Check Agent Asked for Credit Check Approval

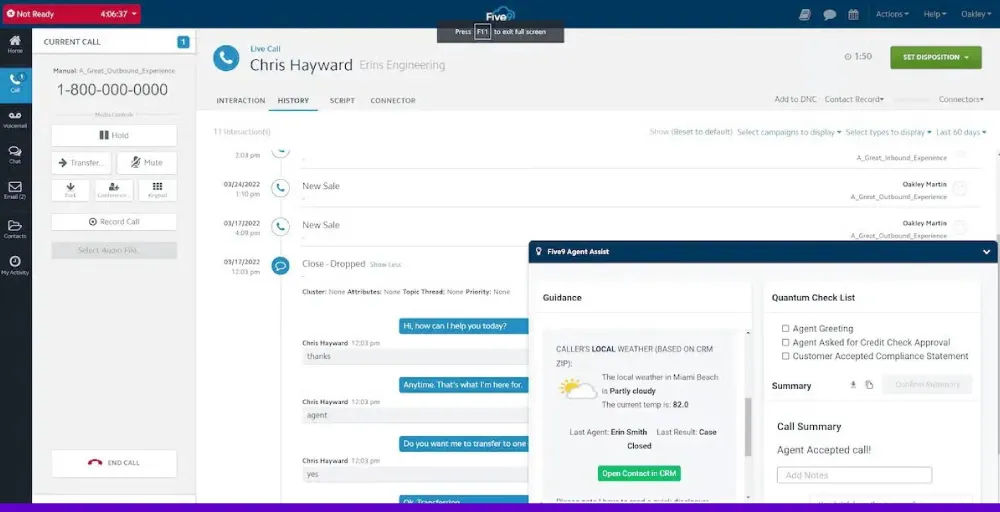785,342
